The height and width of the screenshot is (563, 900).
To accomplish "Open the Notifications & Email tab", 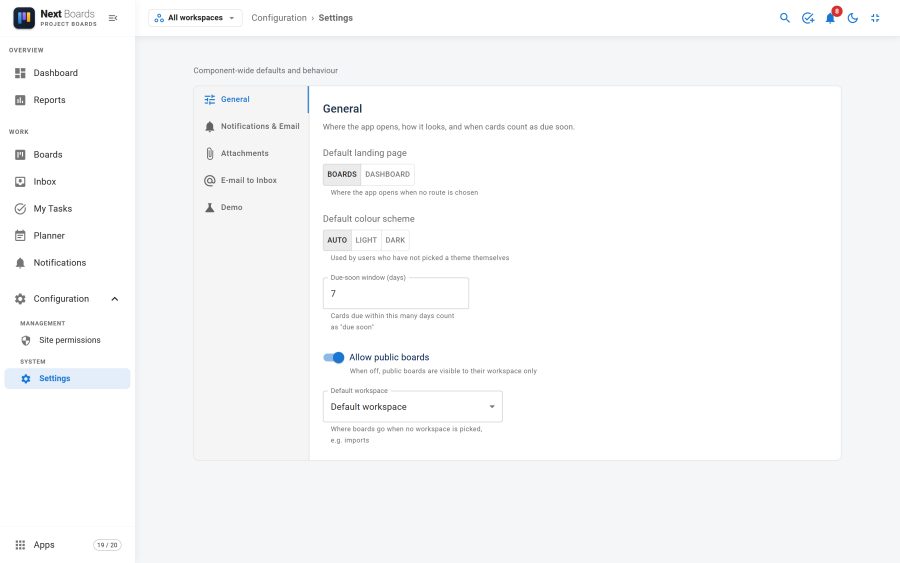I will 251,126.
